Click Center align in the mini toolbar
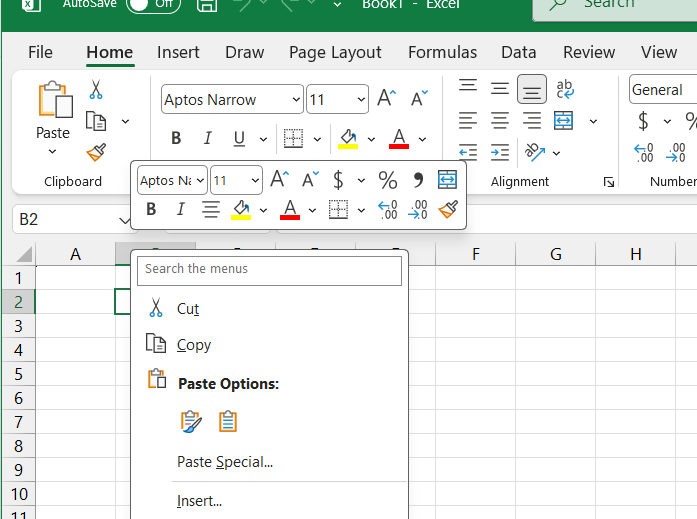Screen dimensions: 697x519 pos(211,209)
